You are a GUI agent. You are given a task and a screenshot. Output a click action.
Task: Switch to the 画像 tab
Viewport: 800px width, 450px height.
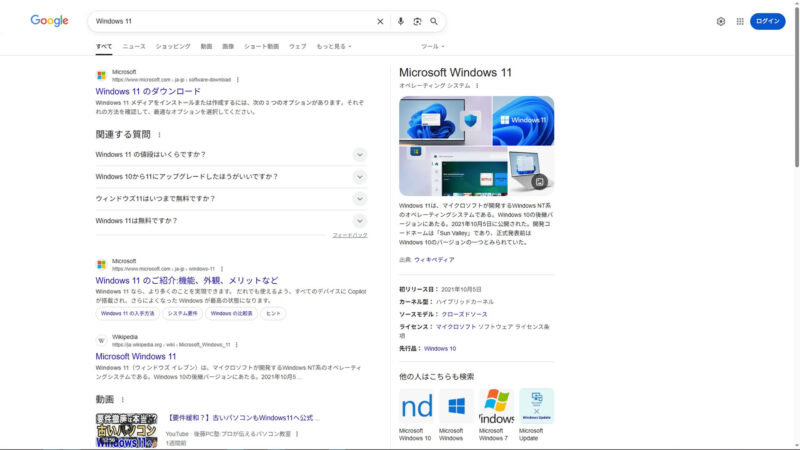click(228, 46)
